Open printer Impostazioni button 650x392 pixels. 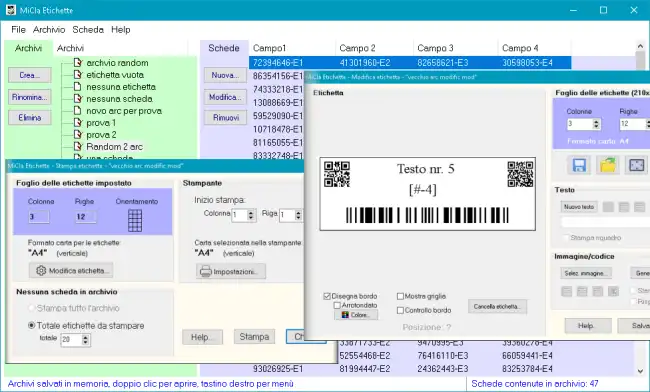click(230, 271)
